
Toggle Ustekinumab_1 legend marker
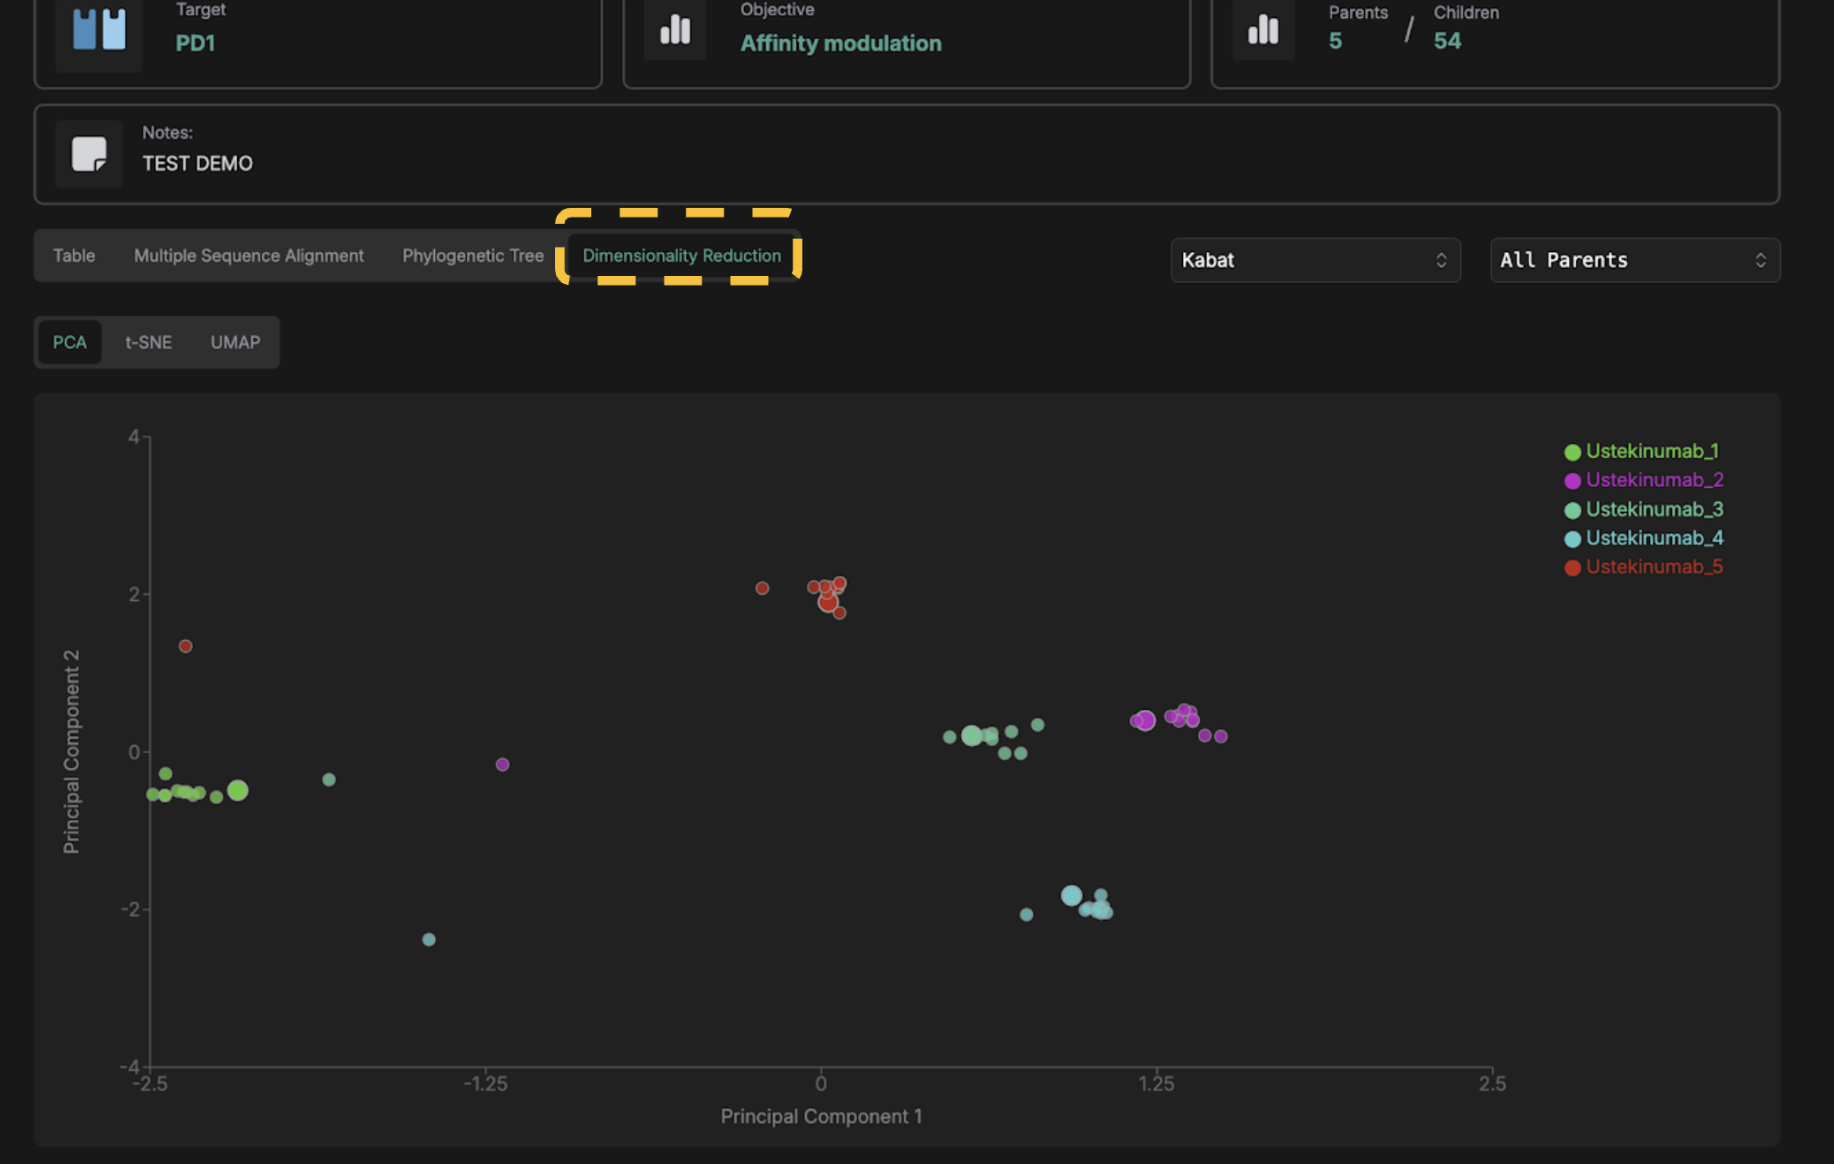click(x=1572, y=452)
